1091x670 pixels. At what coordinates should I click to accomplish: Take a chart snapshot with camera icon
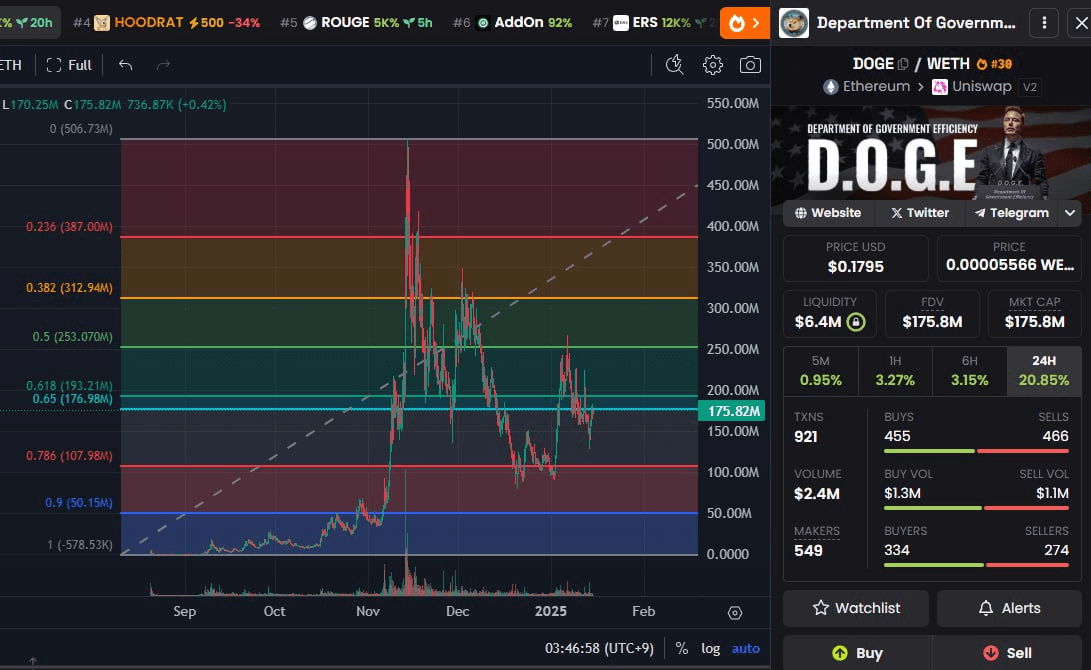pyautogui.click(x=750, y=65)
